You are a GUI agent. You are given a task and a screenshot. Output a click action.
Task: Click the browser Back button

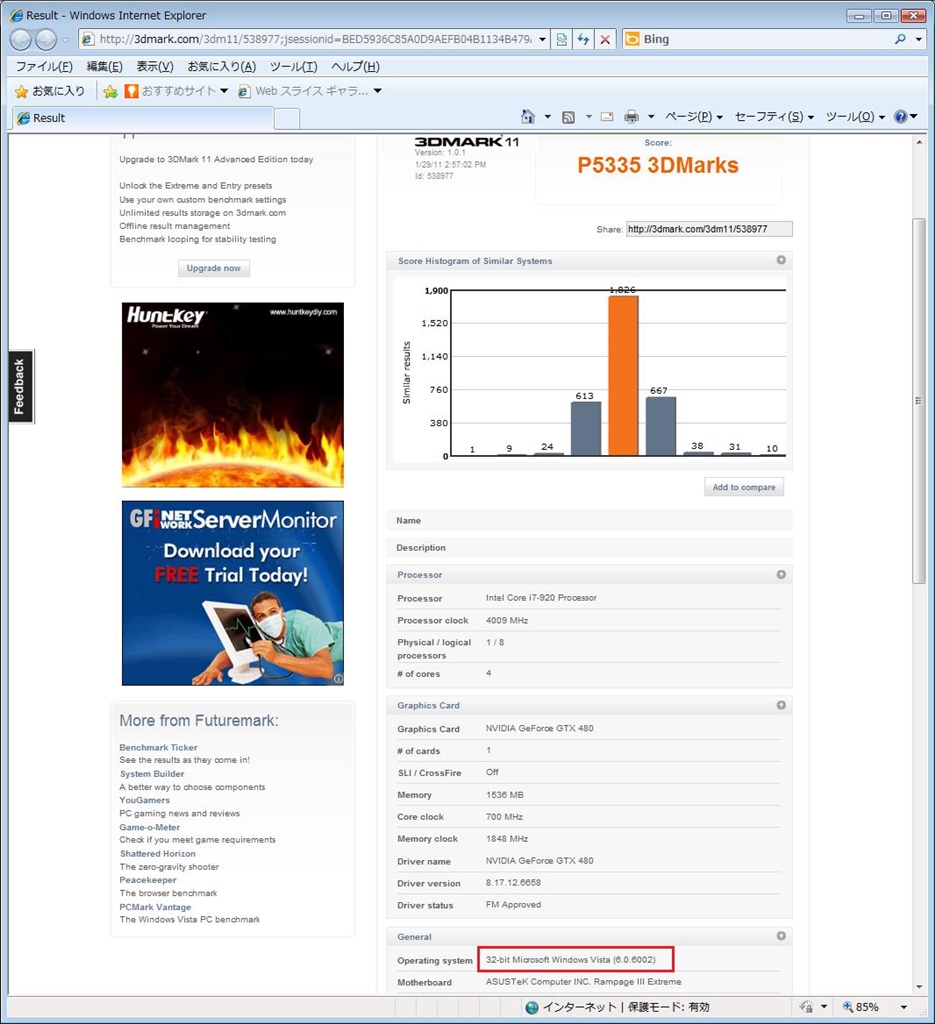(21, 40)
